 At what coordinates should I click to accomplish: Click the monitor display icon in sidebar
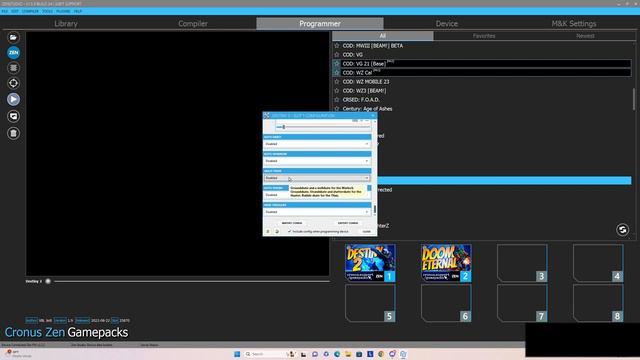tap(13, 116)
